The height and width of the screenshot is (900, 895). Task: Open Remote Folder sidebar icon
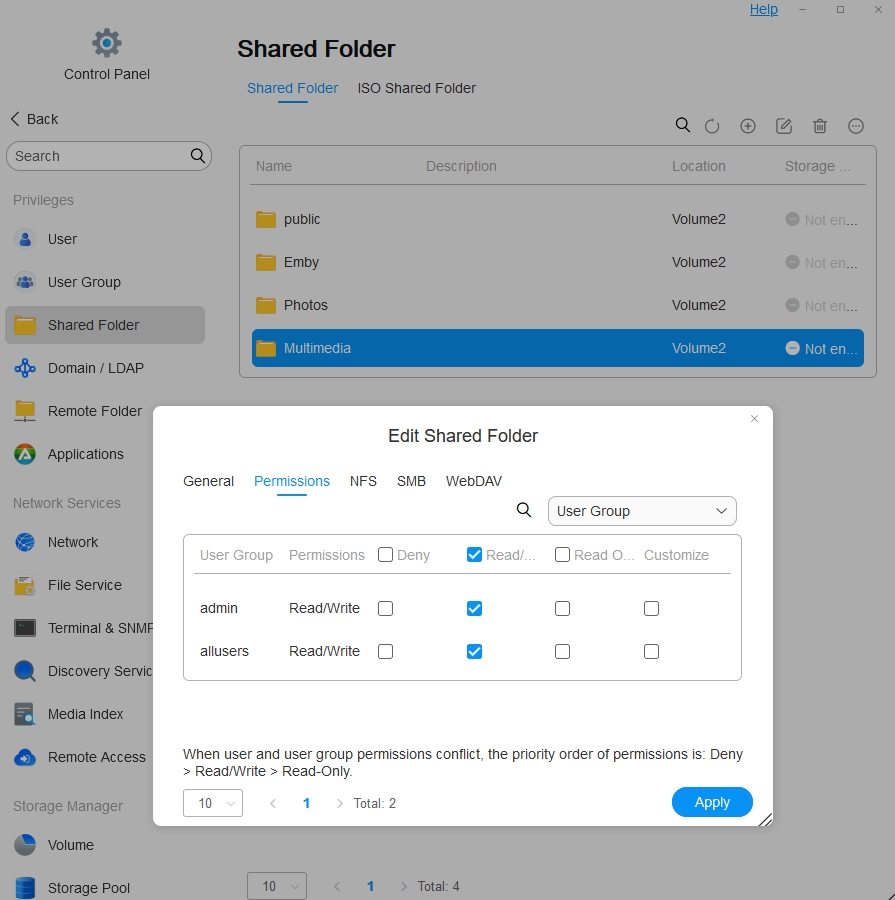pyautogui.click(x=25, y=411)
